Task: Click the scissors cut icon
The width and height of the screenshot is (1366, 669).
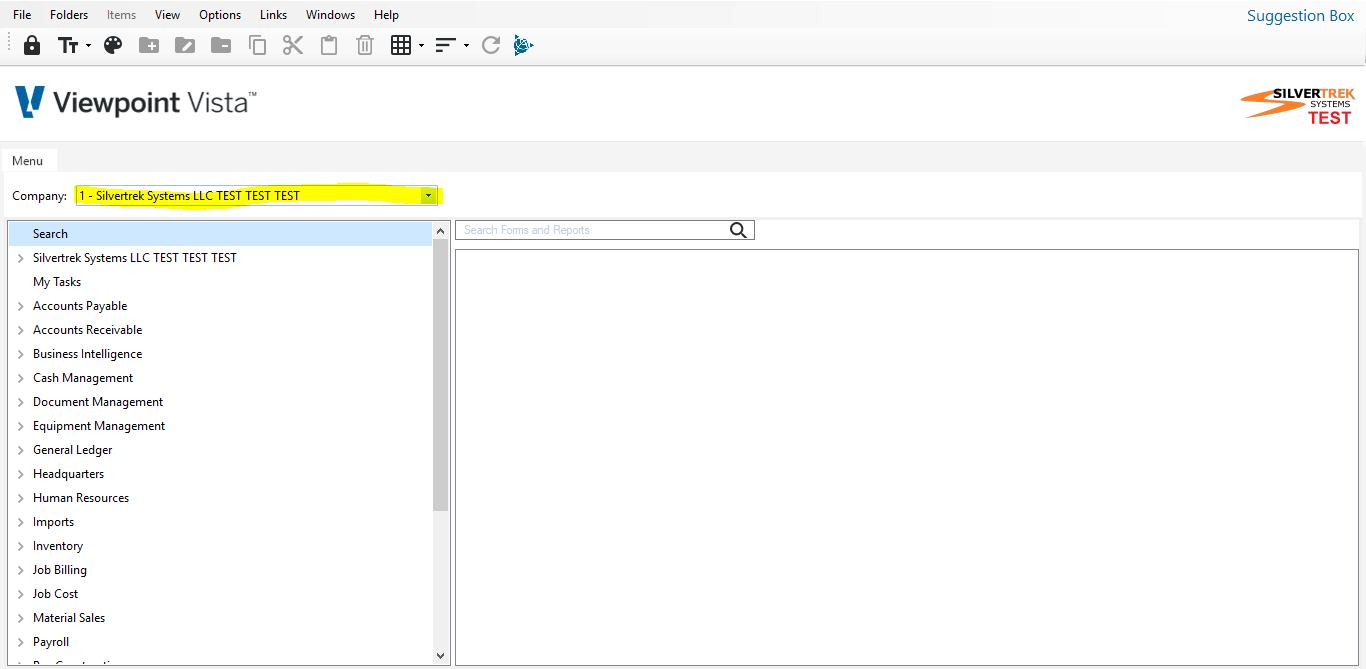Action: click(x=293, y=45)
